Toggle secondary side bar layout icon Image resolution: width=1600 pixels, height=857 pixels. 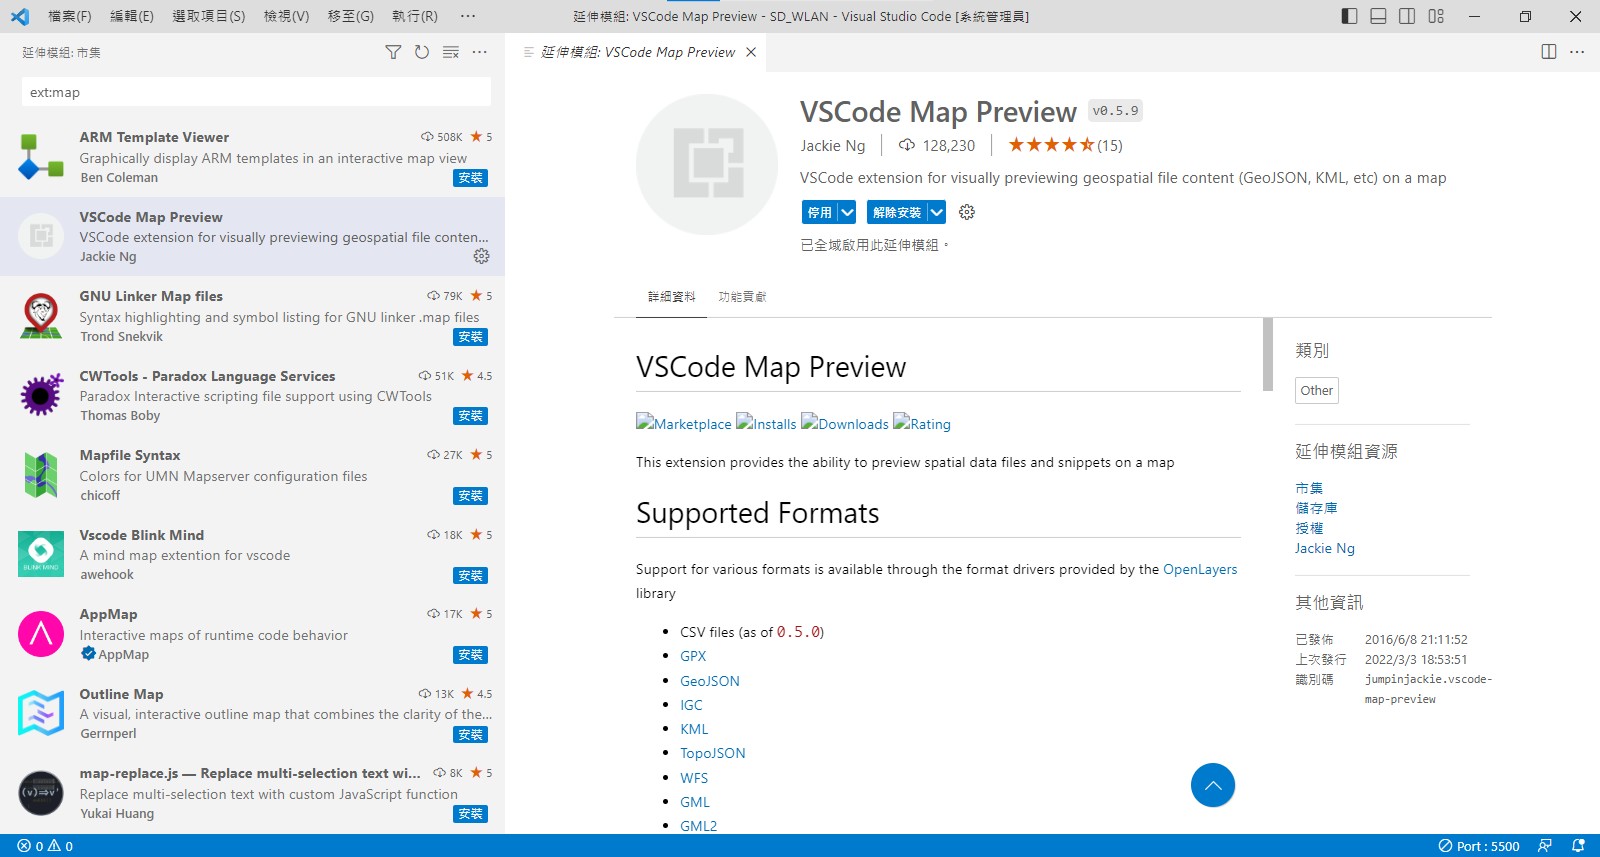pyautogui.click(x=1407, y=16)
